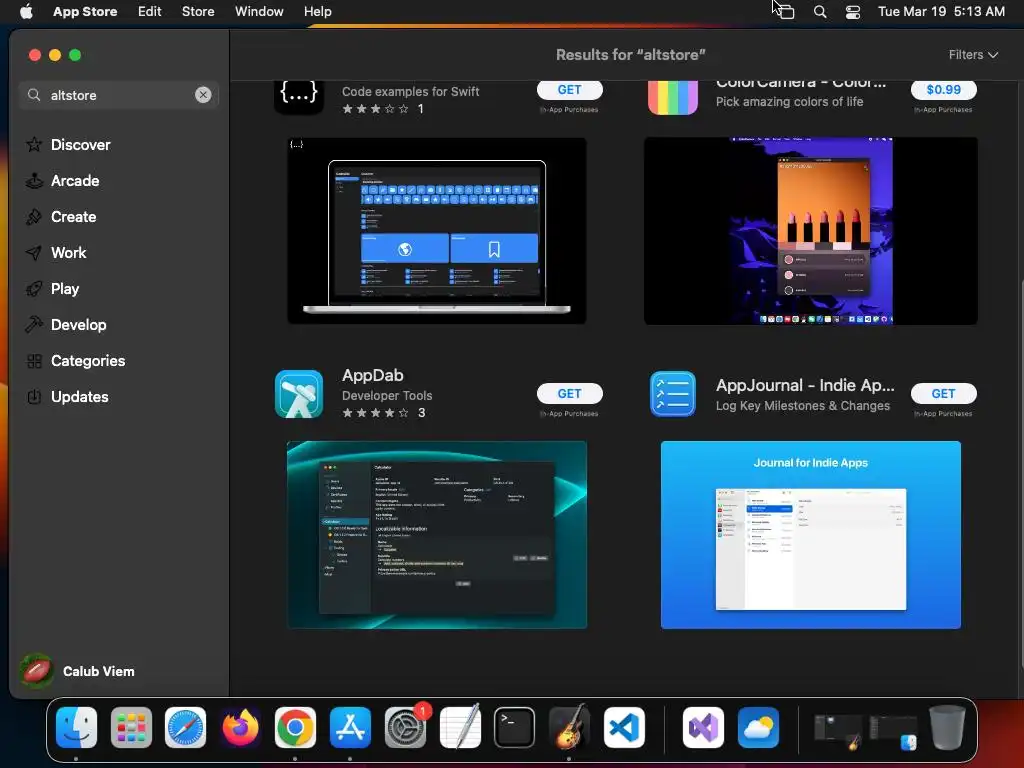Click the search magnifier in sidebar
Viewport: 1024px width, 768px height.
point(34,95)
